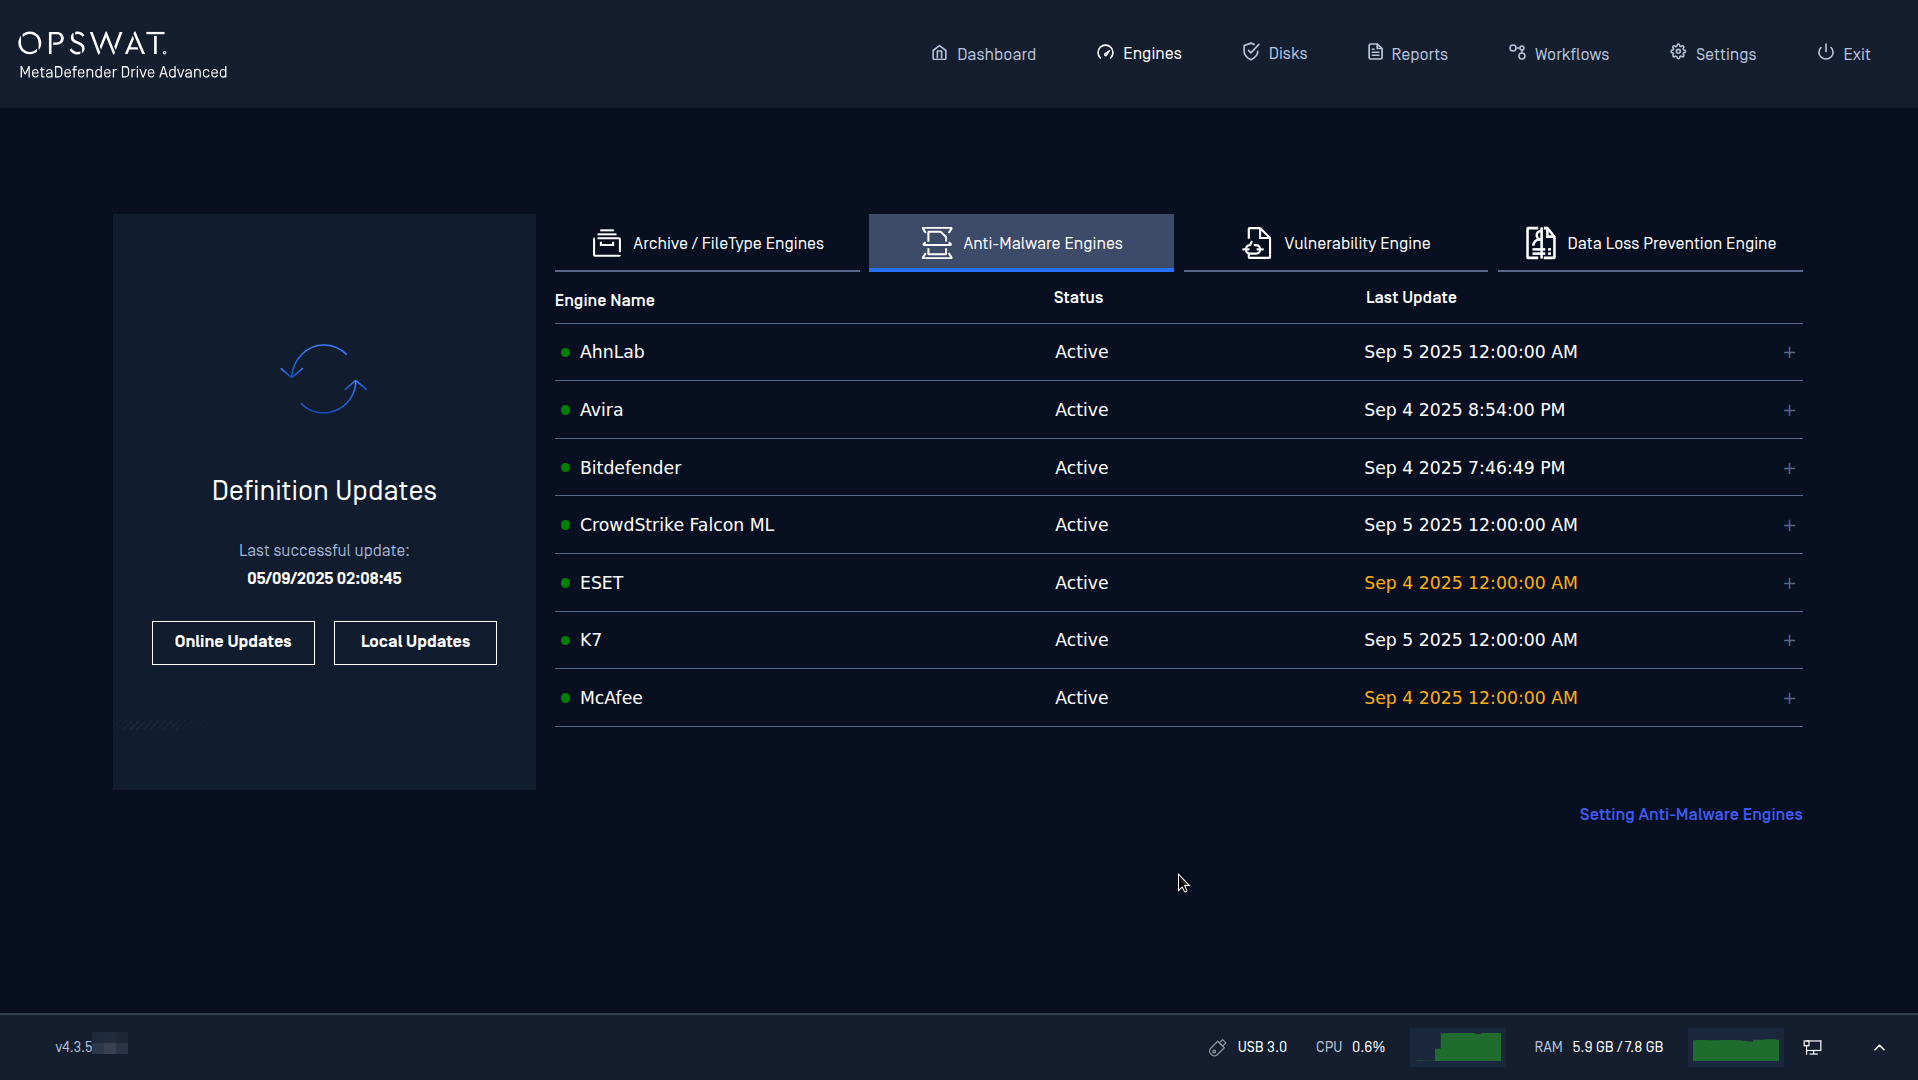Screen dimensions: 1918x1080
Task: Click the 'CrowdStrike Falcon ML' name
Action: [677, 525]
